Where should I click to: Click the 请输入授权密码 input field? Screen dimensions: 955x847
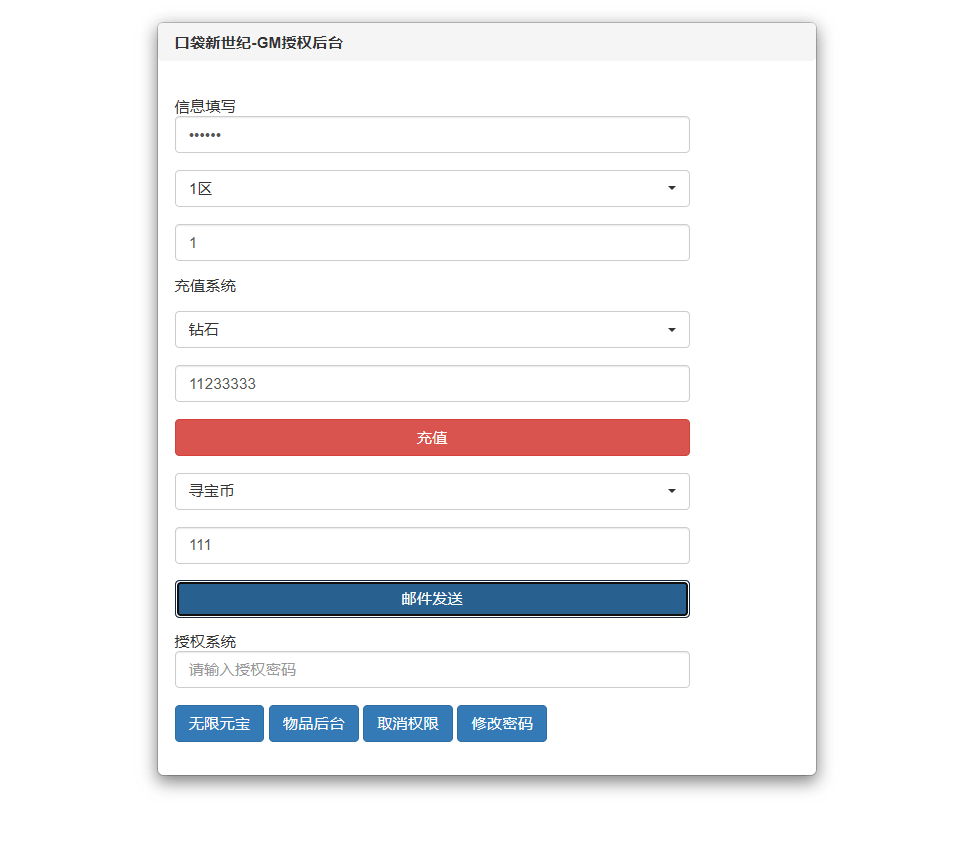click(x=432, y=669)
